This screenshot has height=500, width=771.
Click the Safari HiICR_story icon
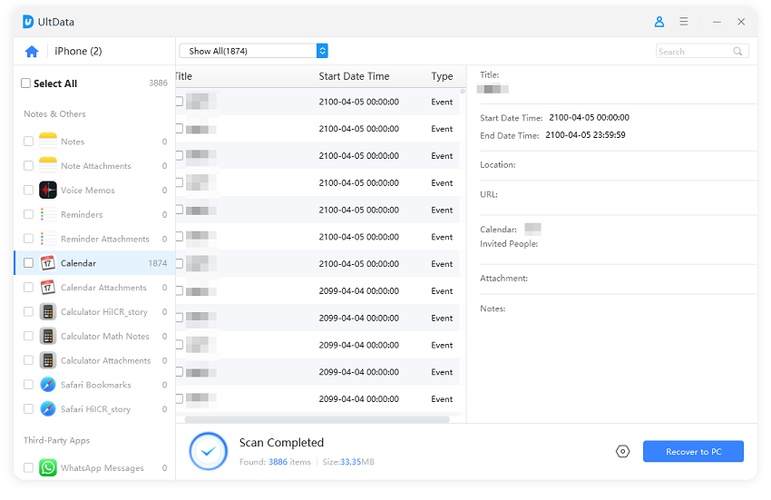tap(48, 409)
